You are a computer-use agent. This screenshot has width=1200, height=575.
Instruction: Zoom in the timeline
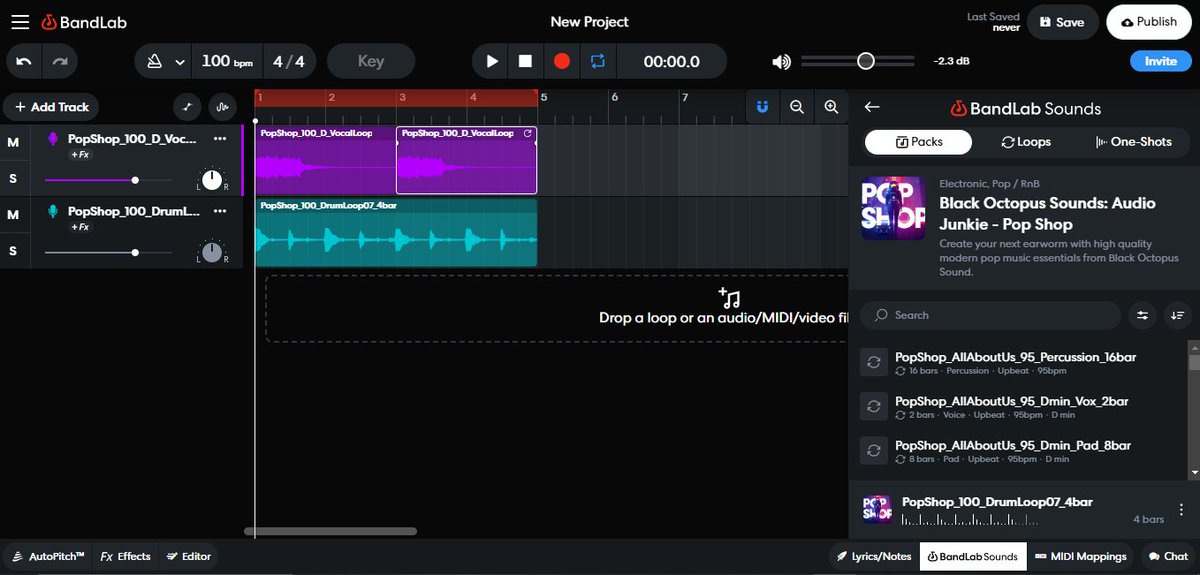point(831,107)
